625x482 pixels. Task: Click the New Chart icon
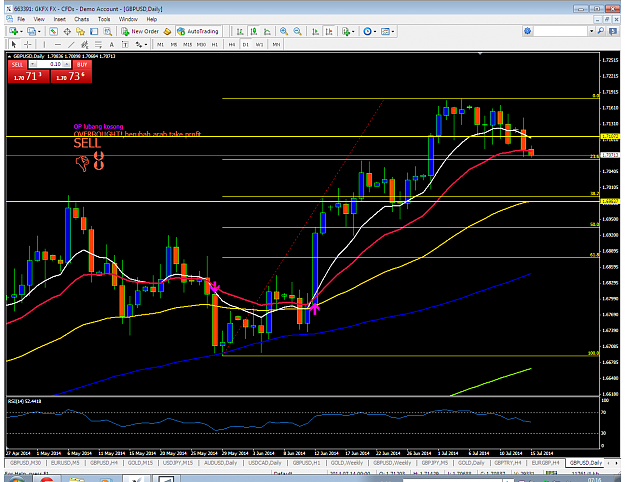point(14,31)
